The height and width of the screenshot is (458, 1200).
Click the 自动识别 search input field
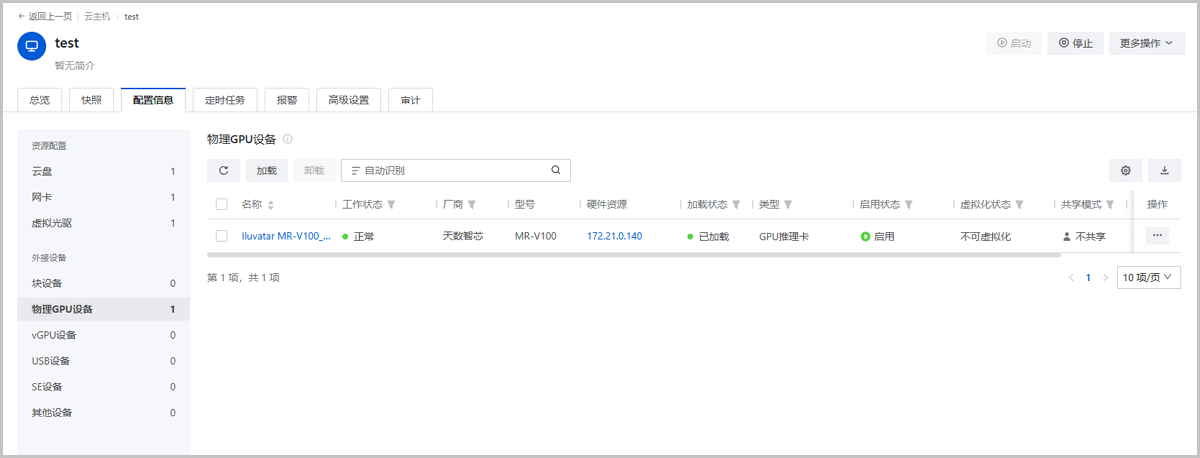click(x=450, y=171)
